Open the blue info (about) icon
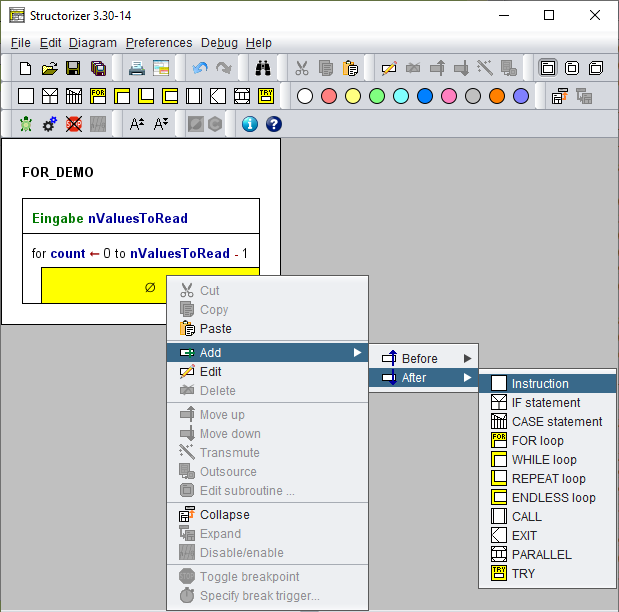The width and height of the screenshot is (619, 612). (x=249, y=124)
